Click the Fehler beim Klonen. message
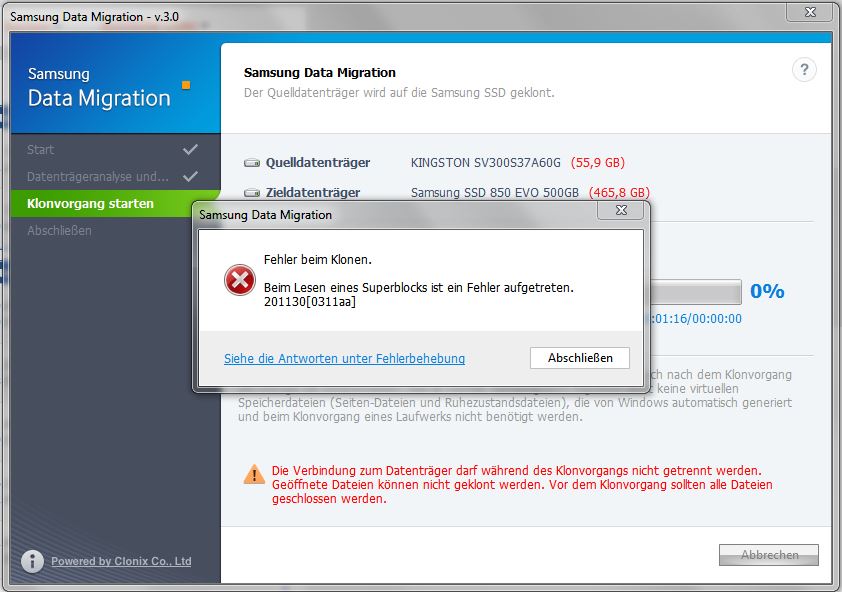Screen dimensions: 842x592 [318, 260]
